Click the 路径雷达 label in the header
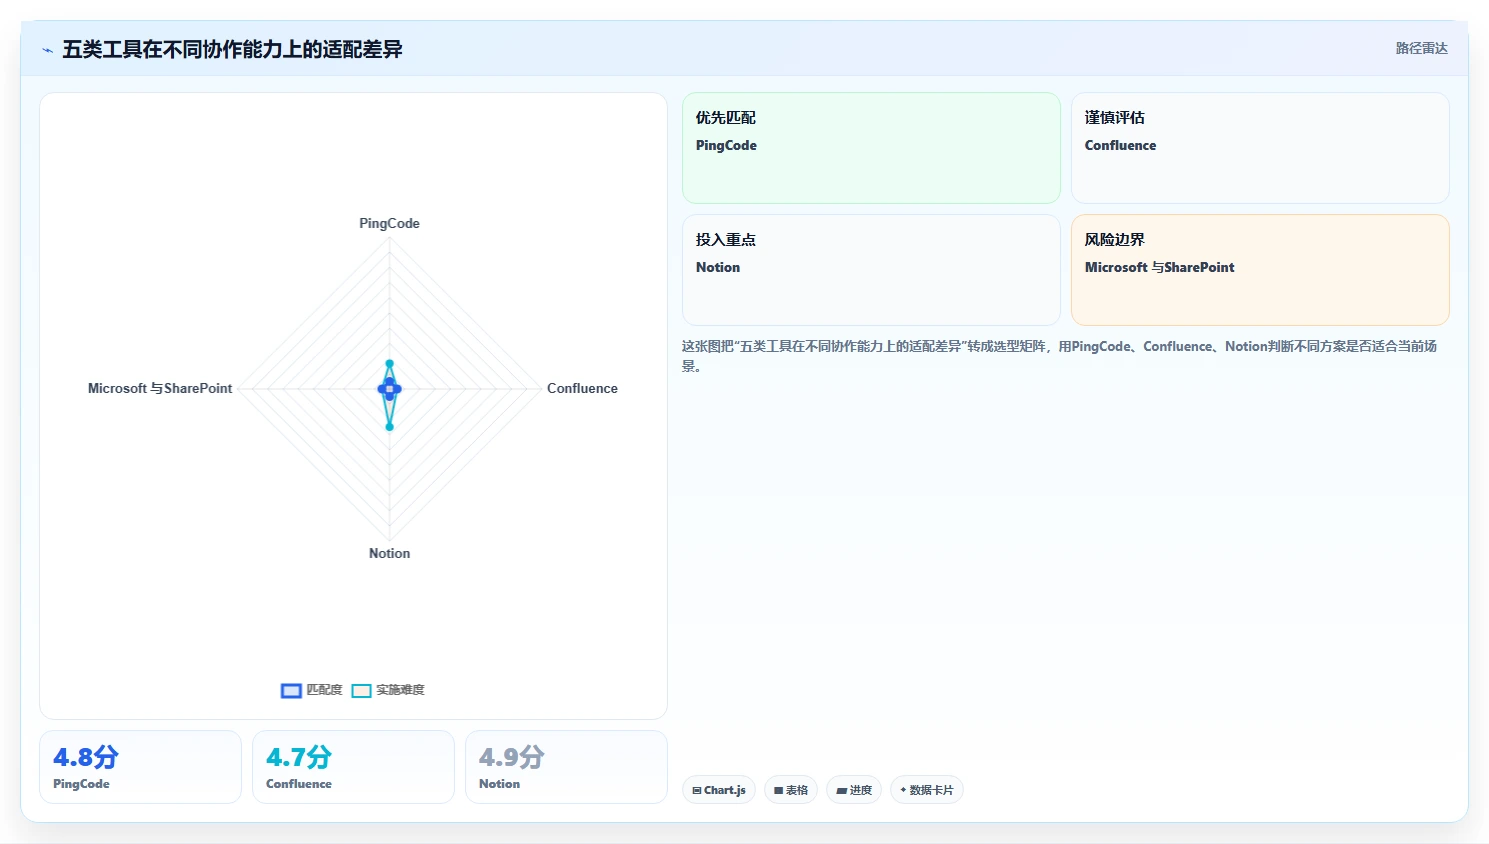The height and width of the screenshot is (844, 1489). tap(1421, 48)
